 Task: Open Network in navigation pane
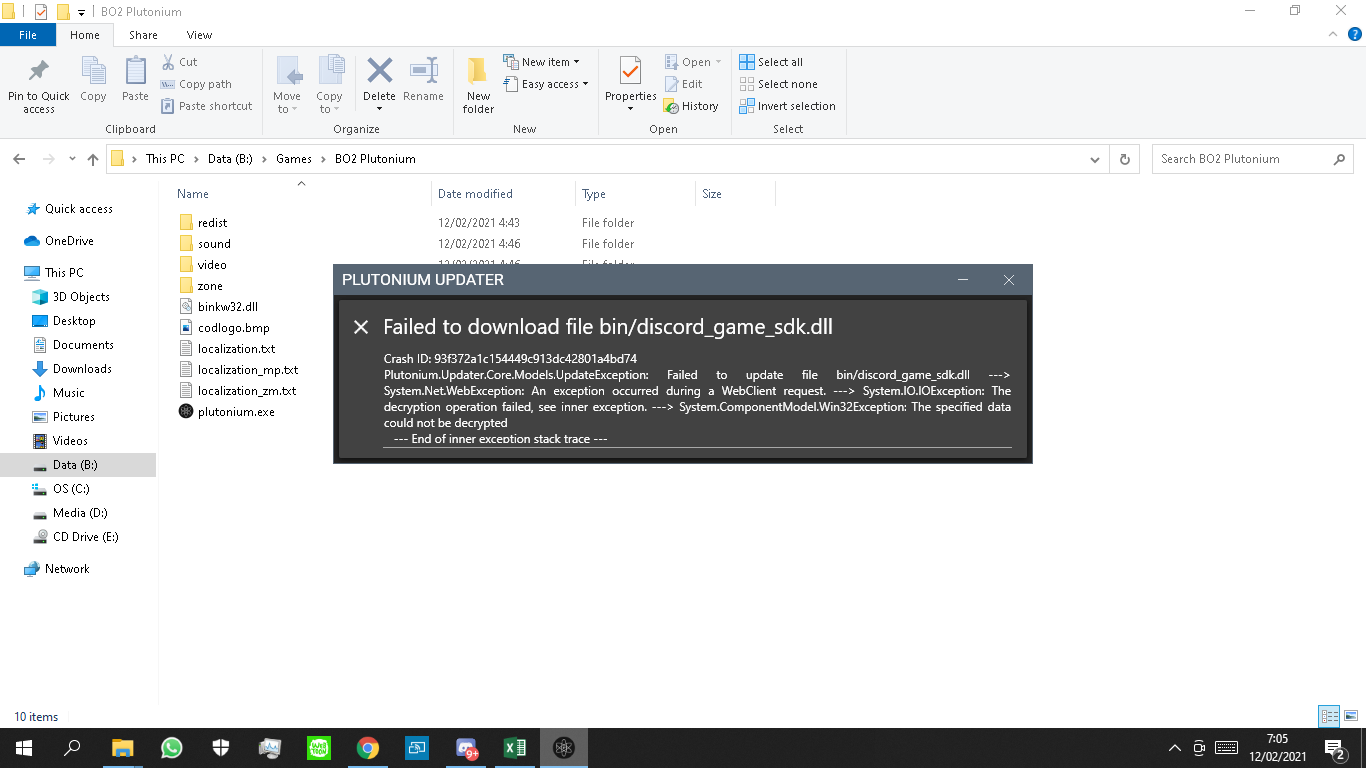(67, 569)
